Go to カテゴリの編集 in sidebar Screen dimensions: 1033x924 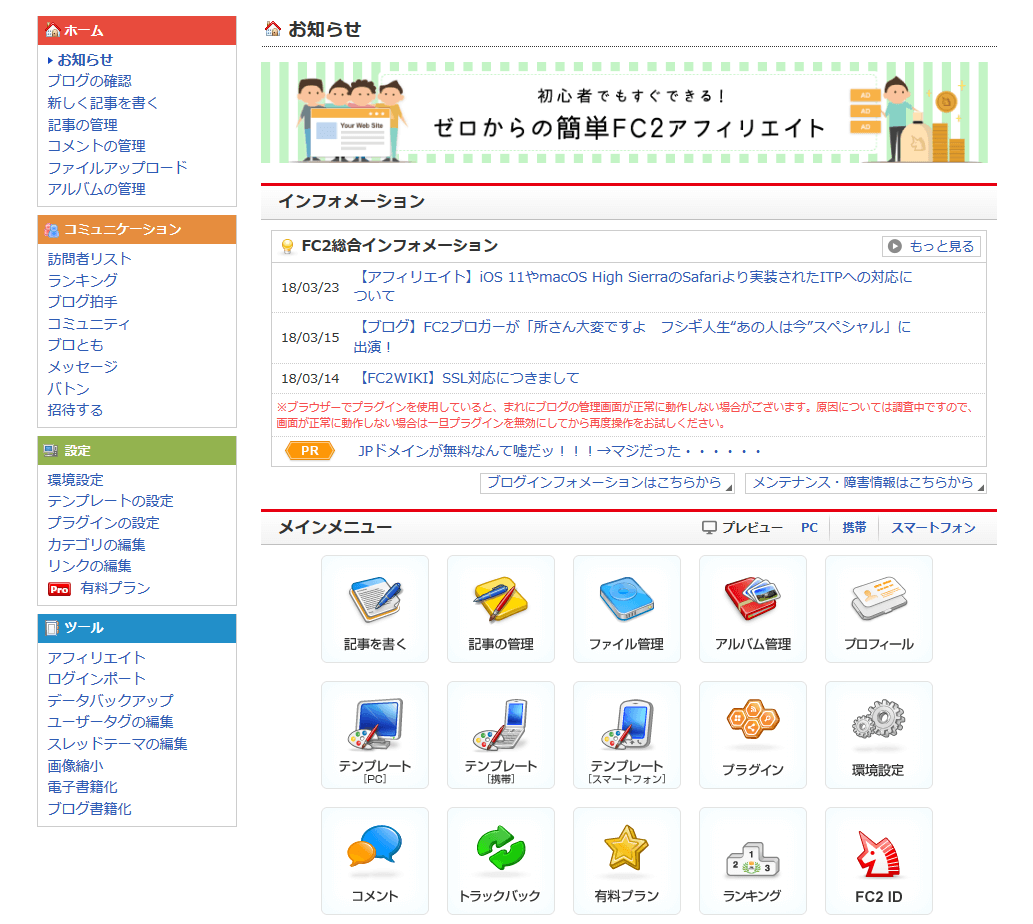pyautogui.click(x=96, y=545)
